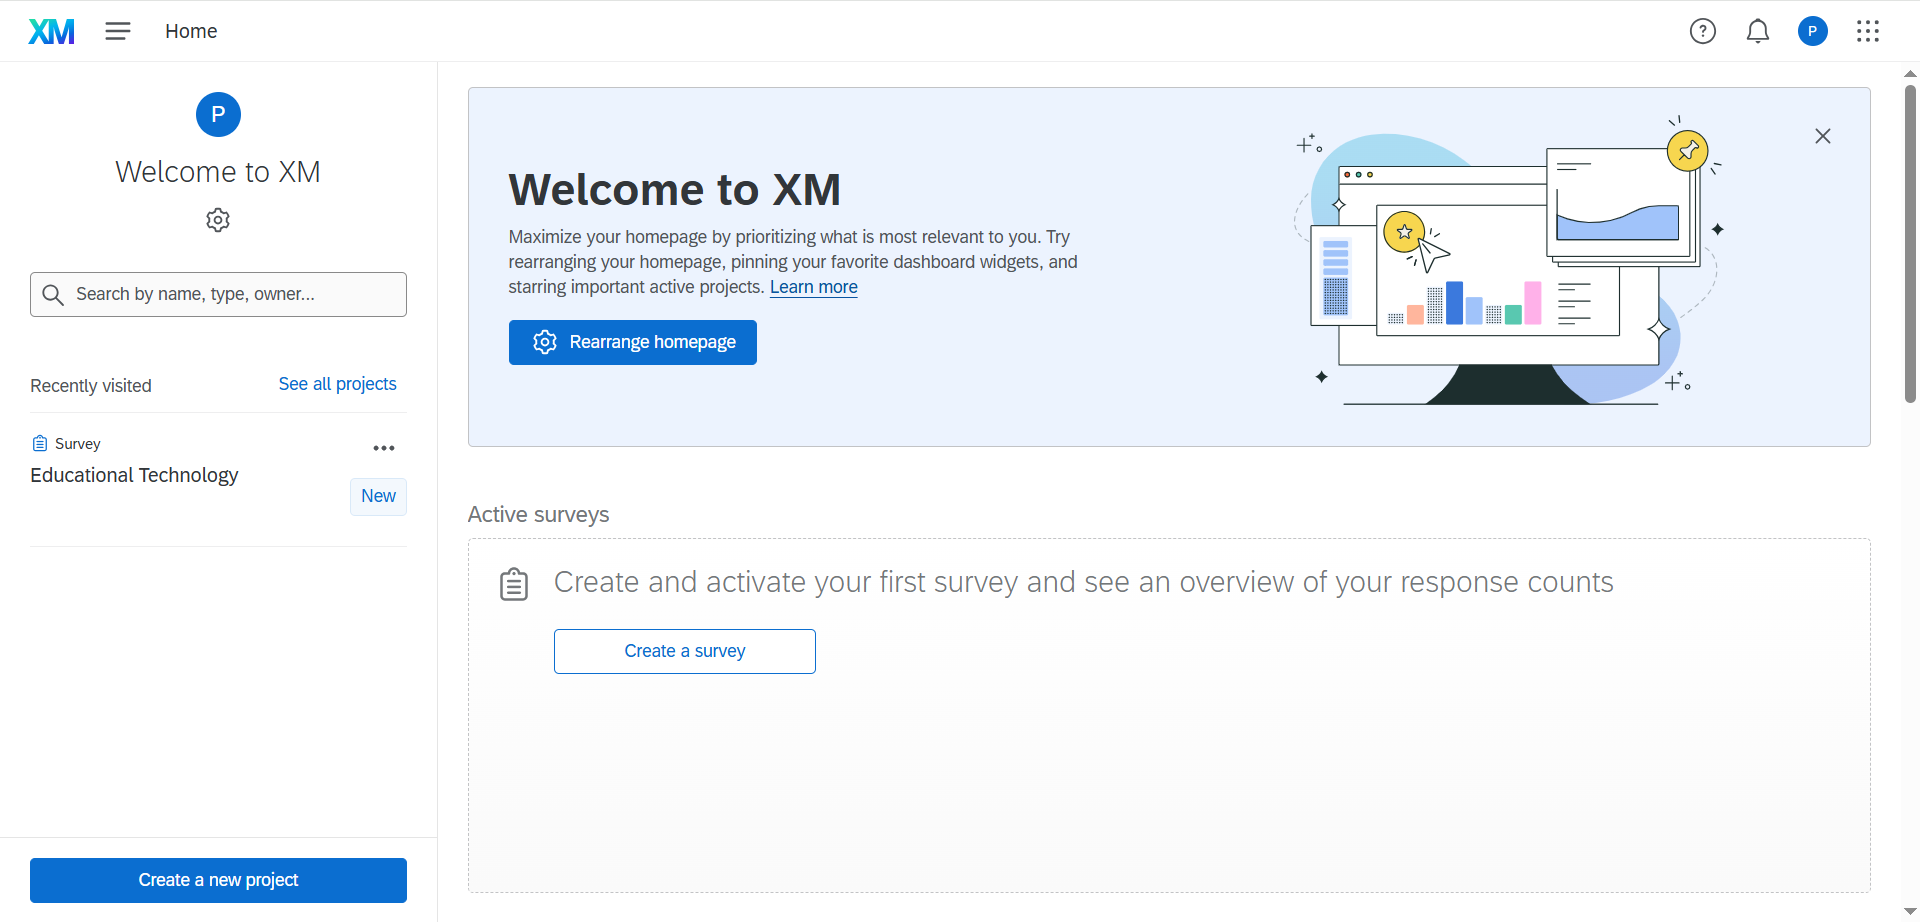Open the notifications bell
Screen dimensions: 1920x922
1757,31
